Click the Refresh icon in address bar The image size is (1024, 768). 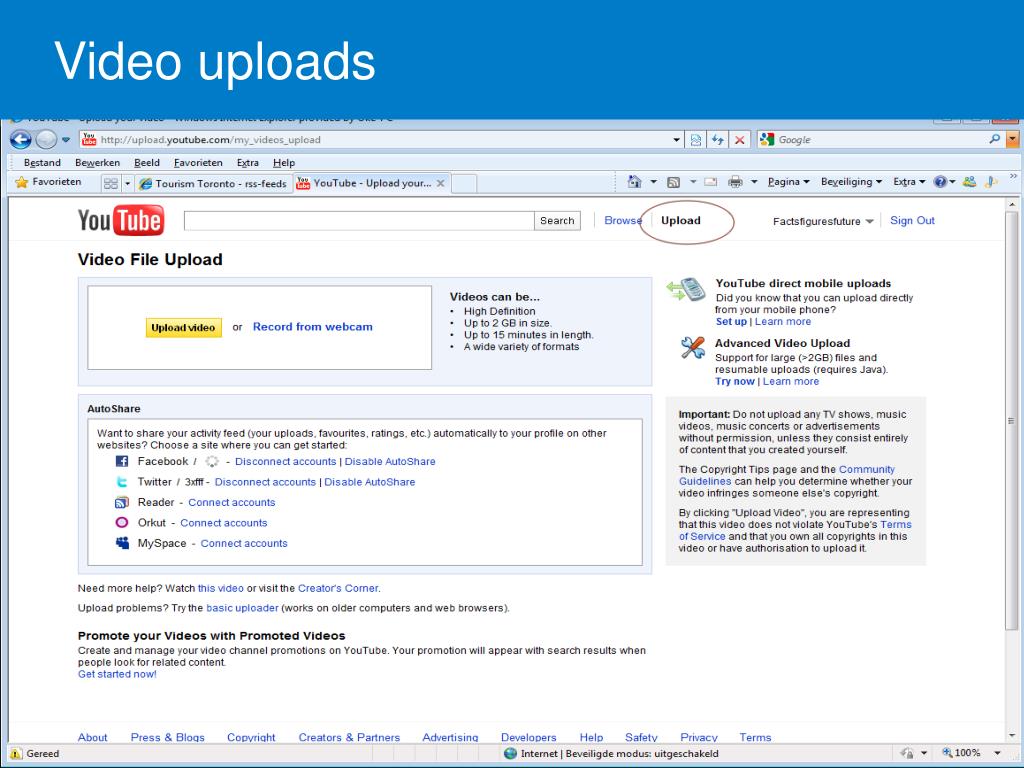(x=718, y=140)
